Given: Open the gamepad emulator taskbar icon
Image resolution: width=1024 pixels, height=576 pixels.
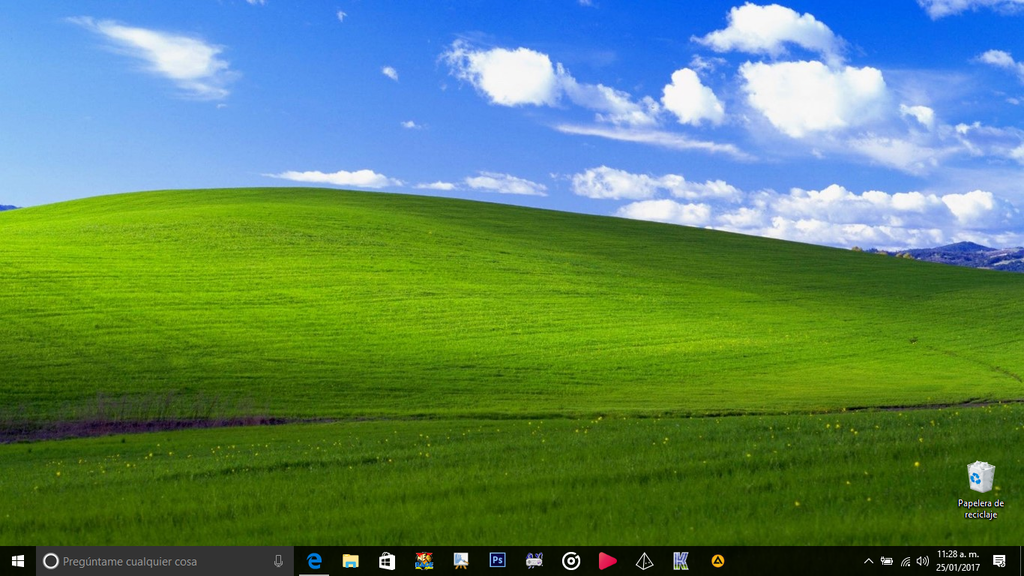Looking at the screenshot, I should [x=534, y=561].
